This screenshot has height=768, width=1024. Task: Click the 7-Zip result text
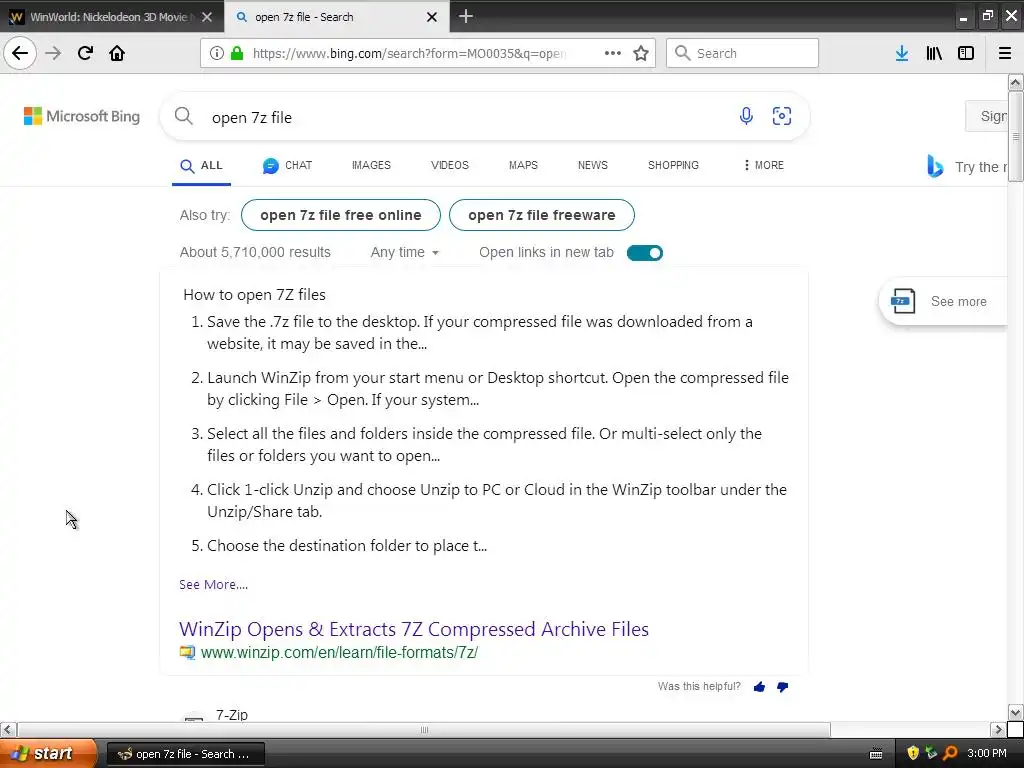click(232, 714)
